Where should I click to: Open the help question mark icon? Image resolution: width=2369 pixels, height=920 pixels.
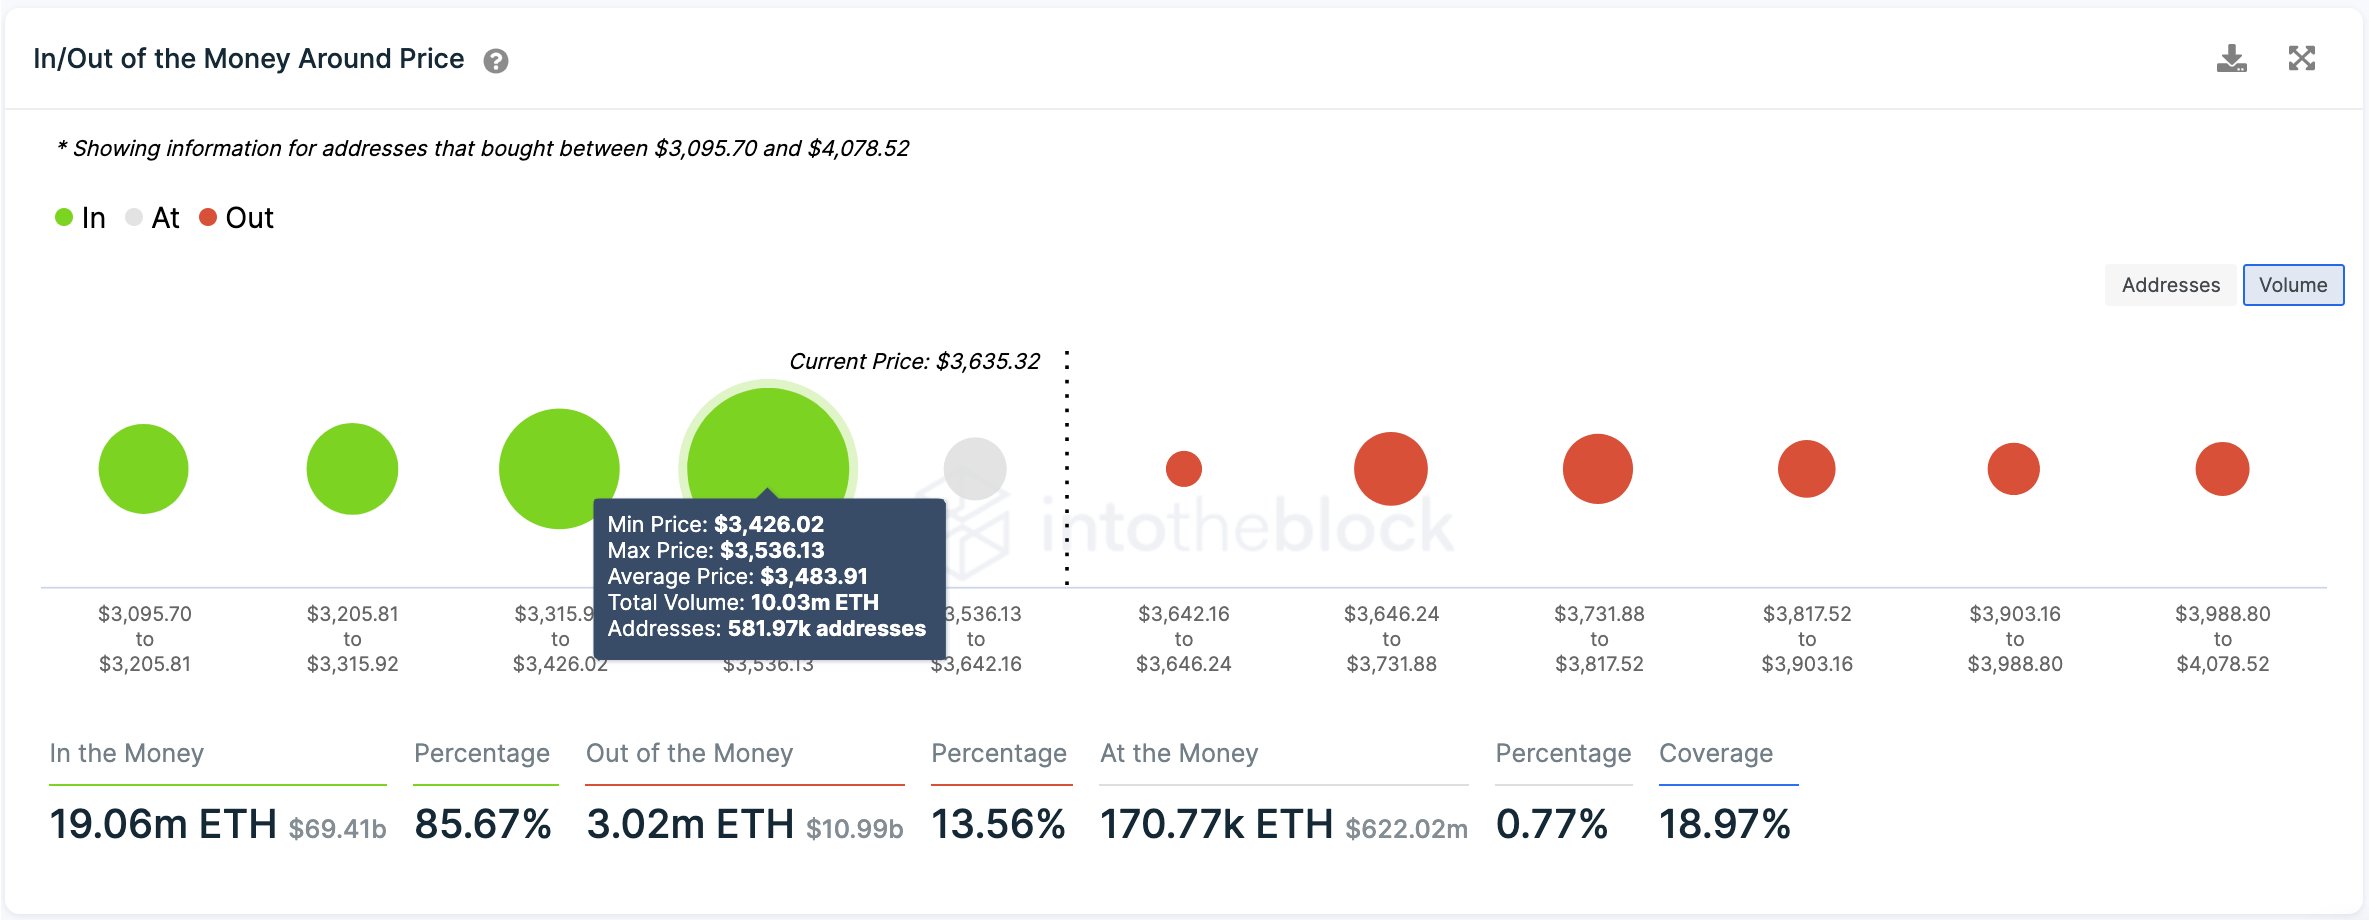coord(496,62)
